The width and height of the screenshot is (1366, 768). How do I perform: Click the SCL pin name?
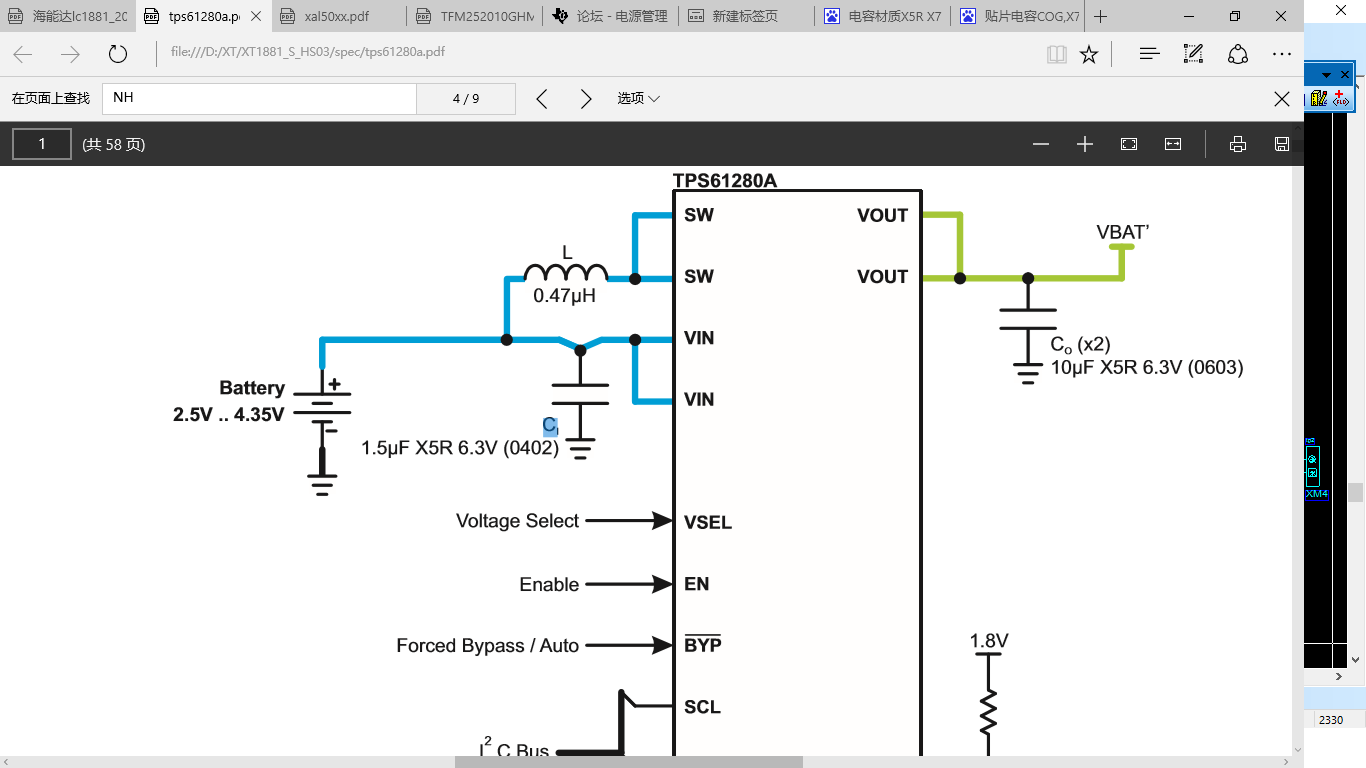702,707
